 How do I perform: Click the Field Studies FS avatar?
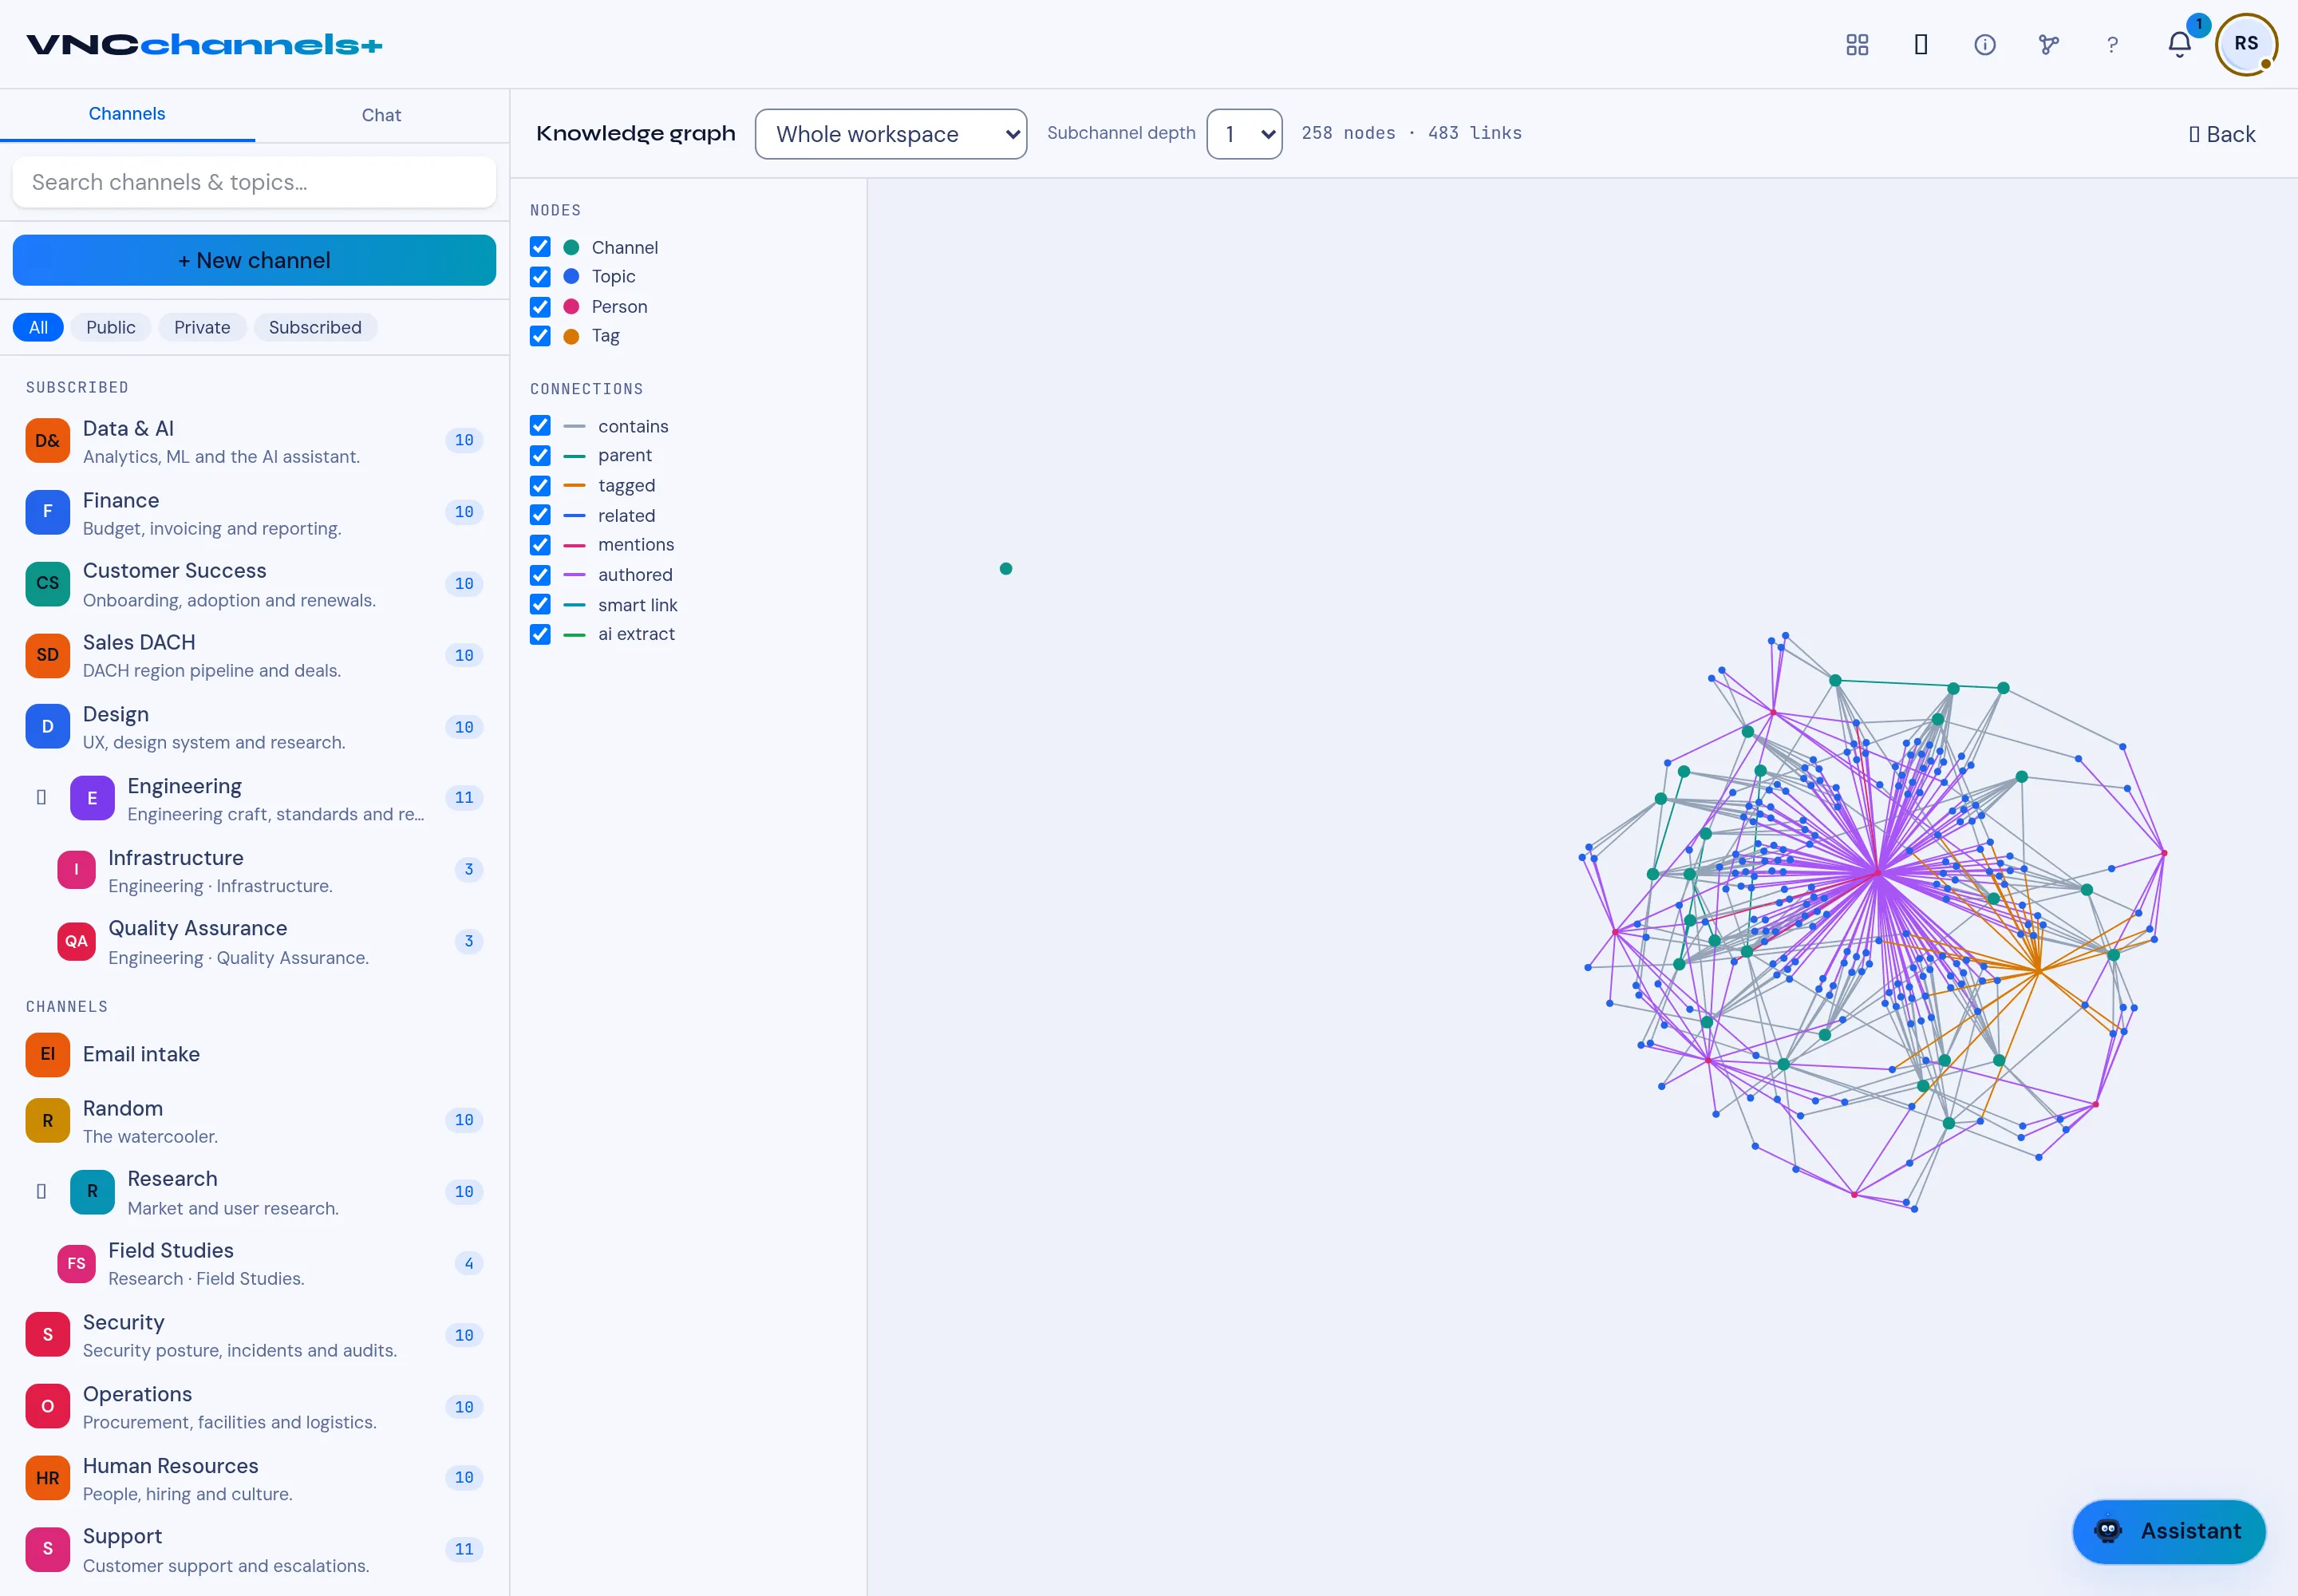coord(76,1263)
